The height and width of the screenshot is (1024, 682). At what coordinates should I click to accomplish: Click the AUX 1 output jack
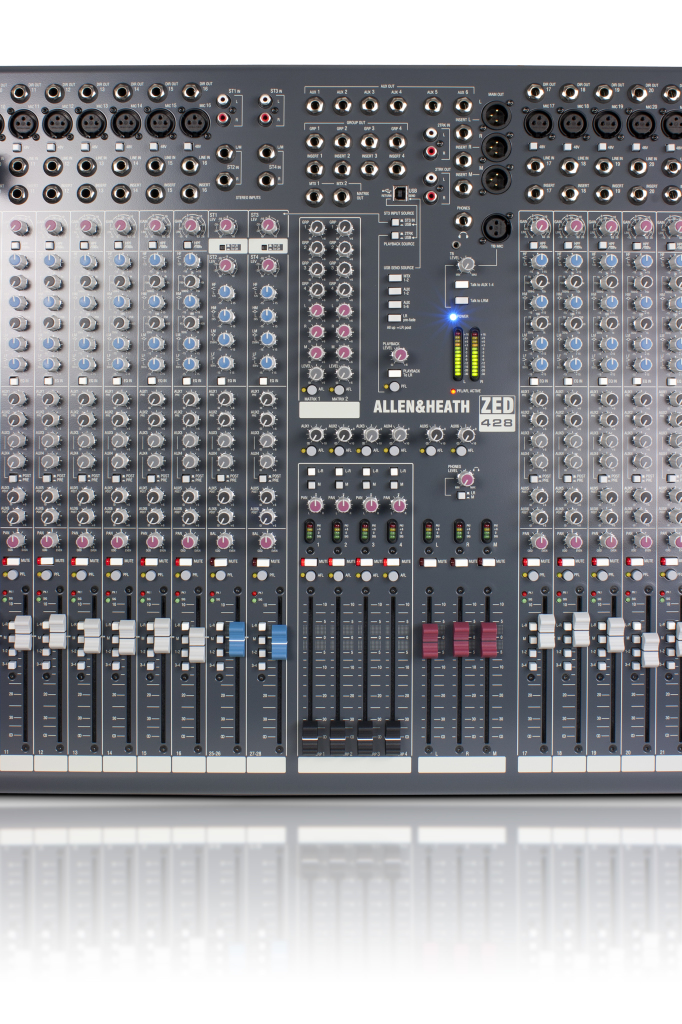click(314, 105)
